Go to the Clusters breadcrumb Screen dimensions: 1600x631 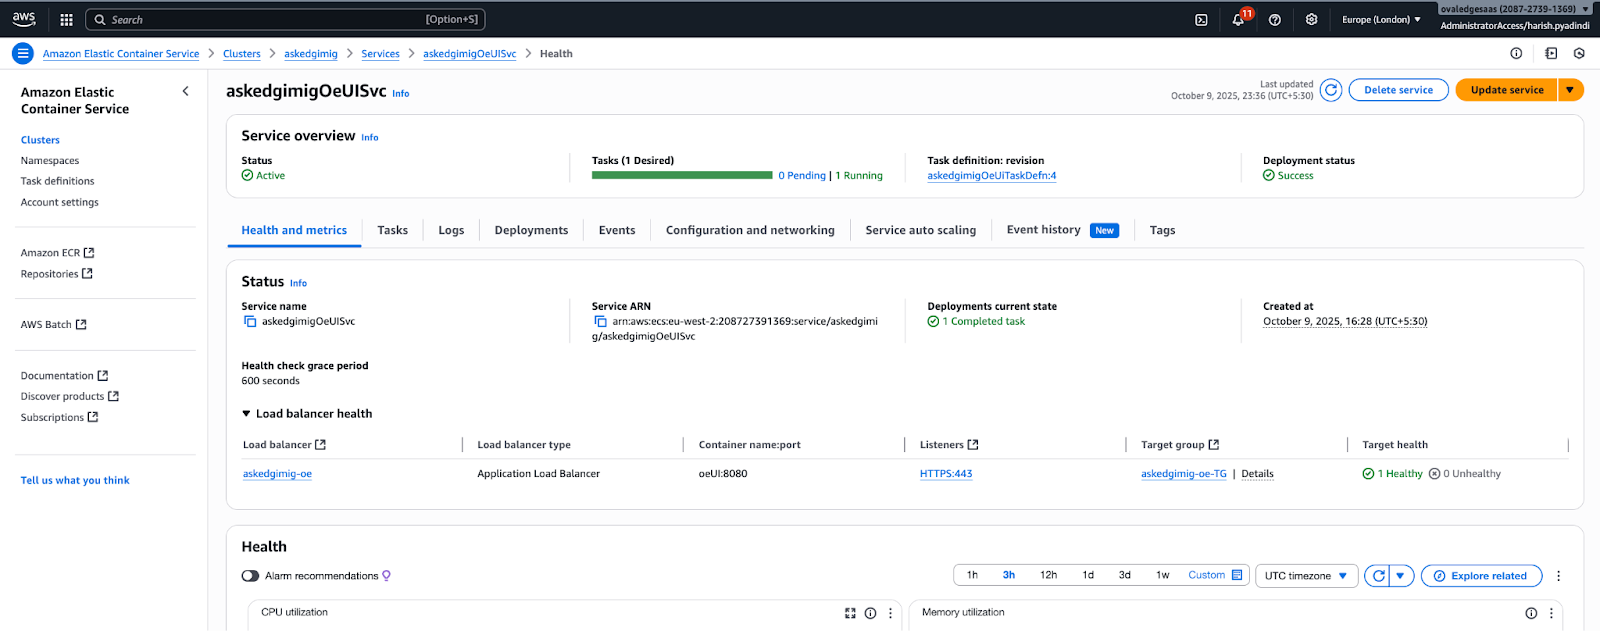pyautogui.click(x=241, y=54)
